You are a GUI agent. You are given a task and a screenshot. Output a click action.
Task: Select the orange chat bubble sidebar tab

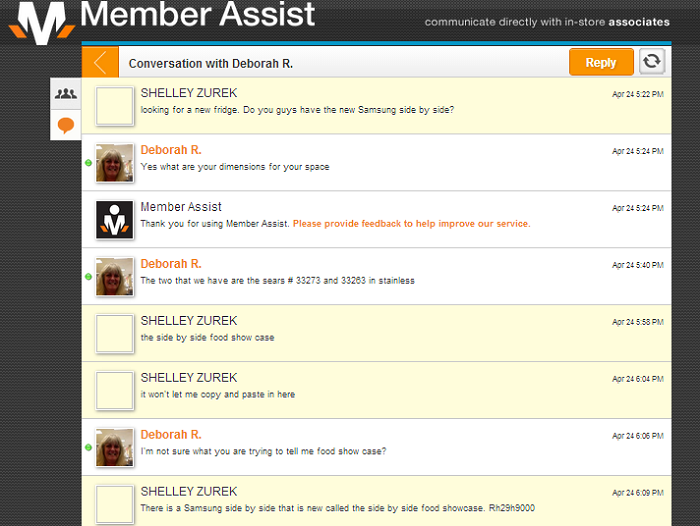66,125
